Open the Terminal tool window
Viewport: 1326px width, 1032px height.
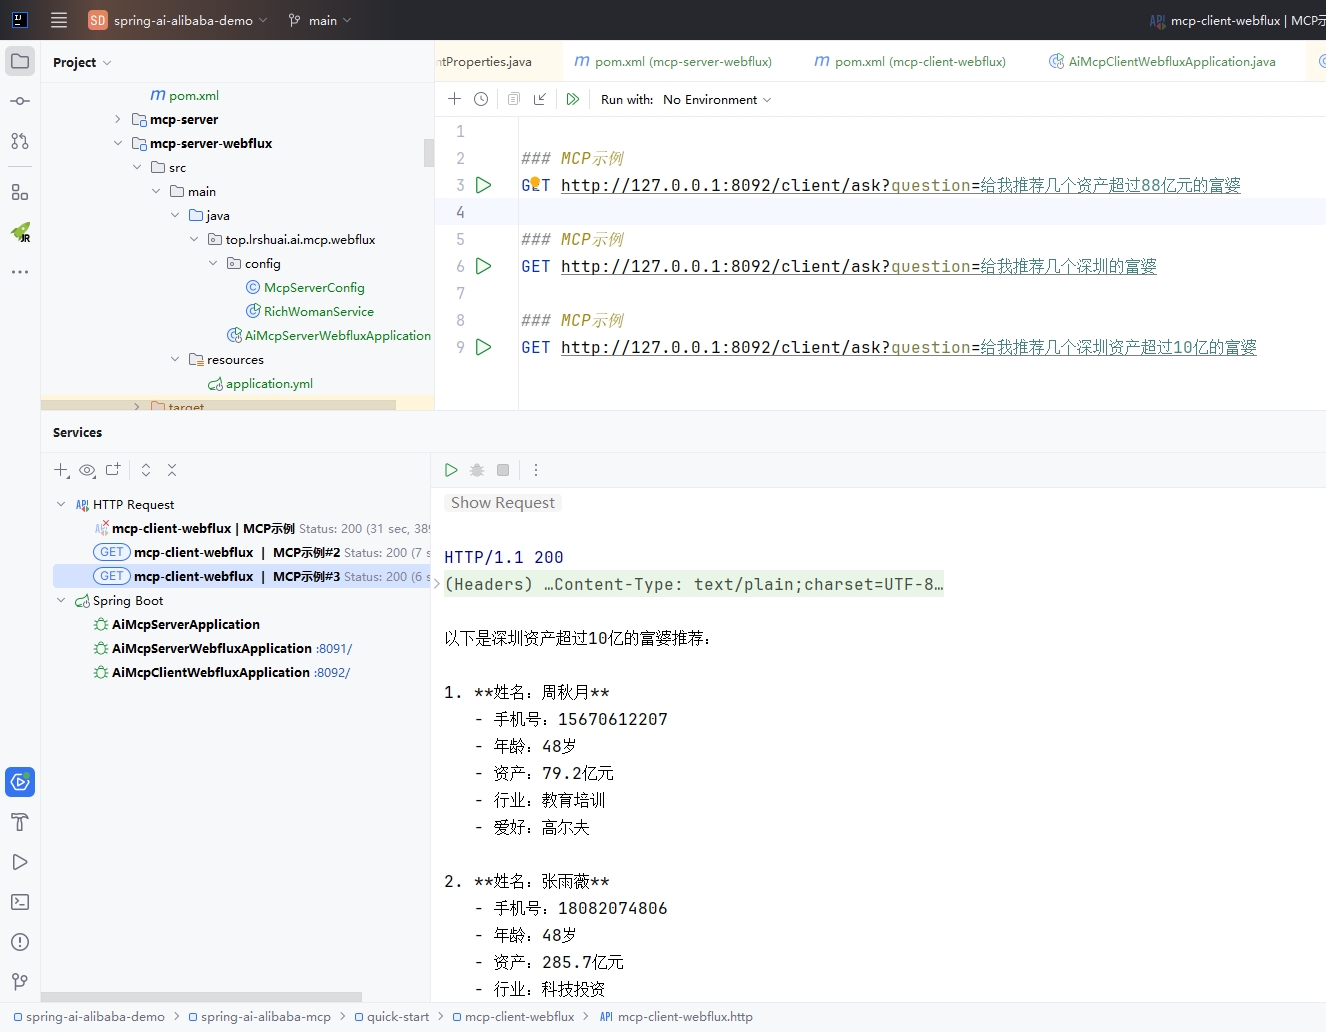click(20, 902)
